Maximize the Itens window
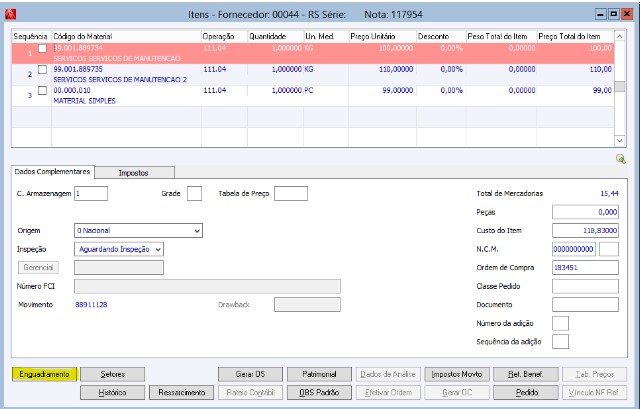The width and height of the screenshot is (640, 409). pyautogui.click(x=613, y=14)
